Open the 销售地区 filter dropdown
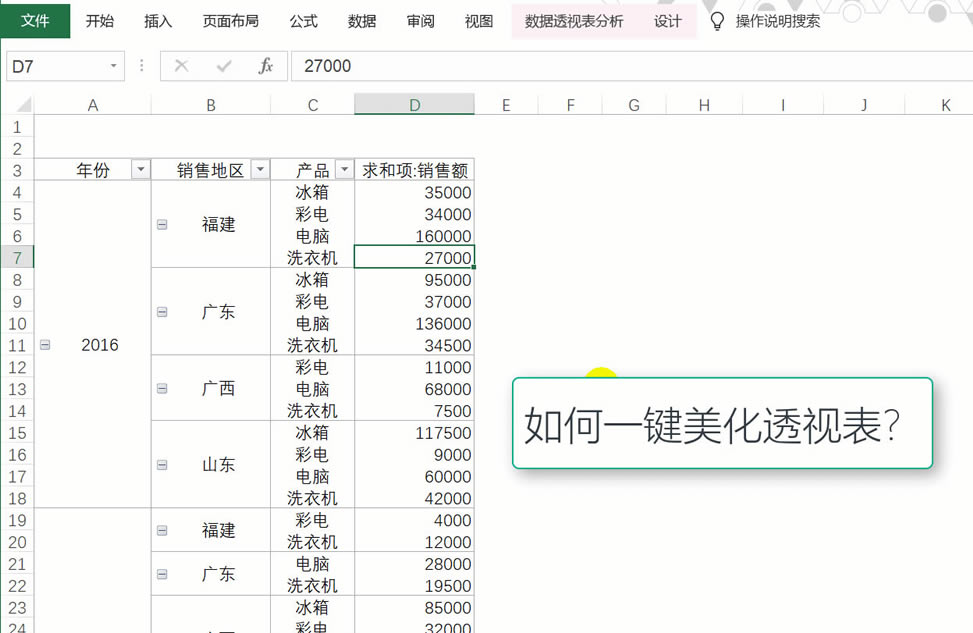 pos(260,169)
